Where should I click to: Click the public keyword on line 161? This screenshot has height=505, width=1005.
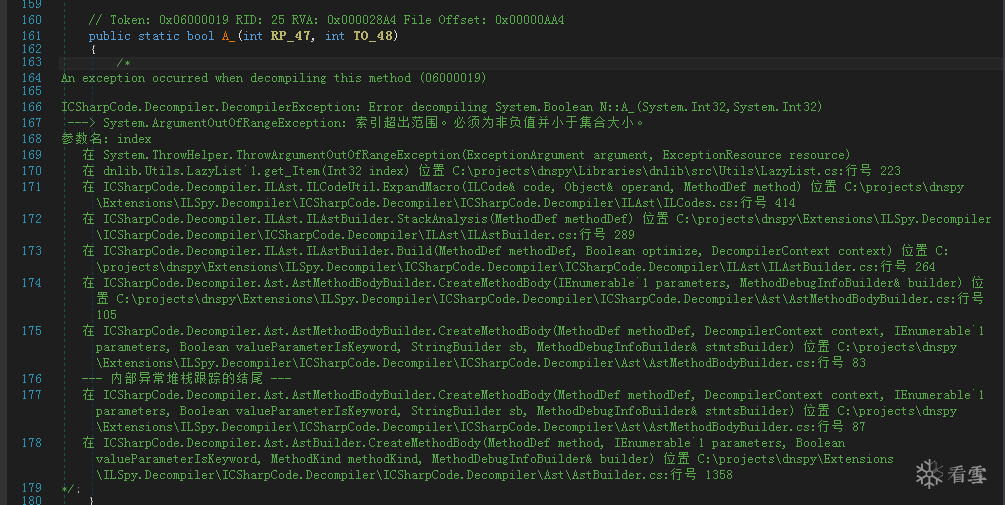pyautogui.click(x=110, y=36)
